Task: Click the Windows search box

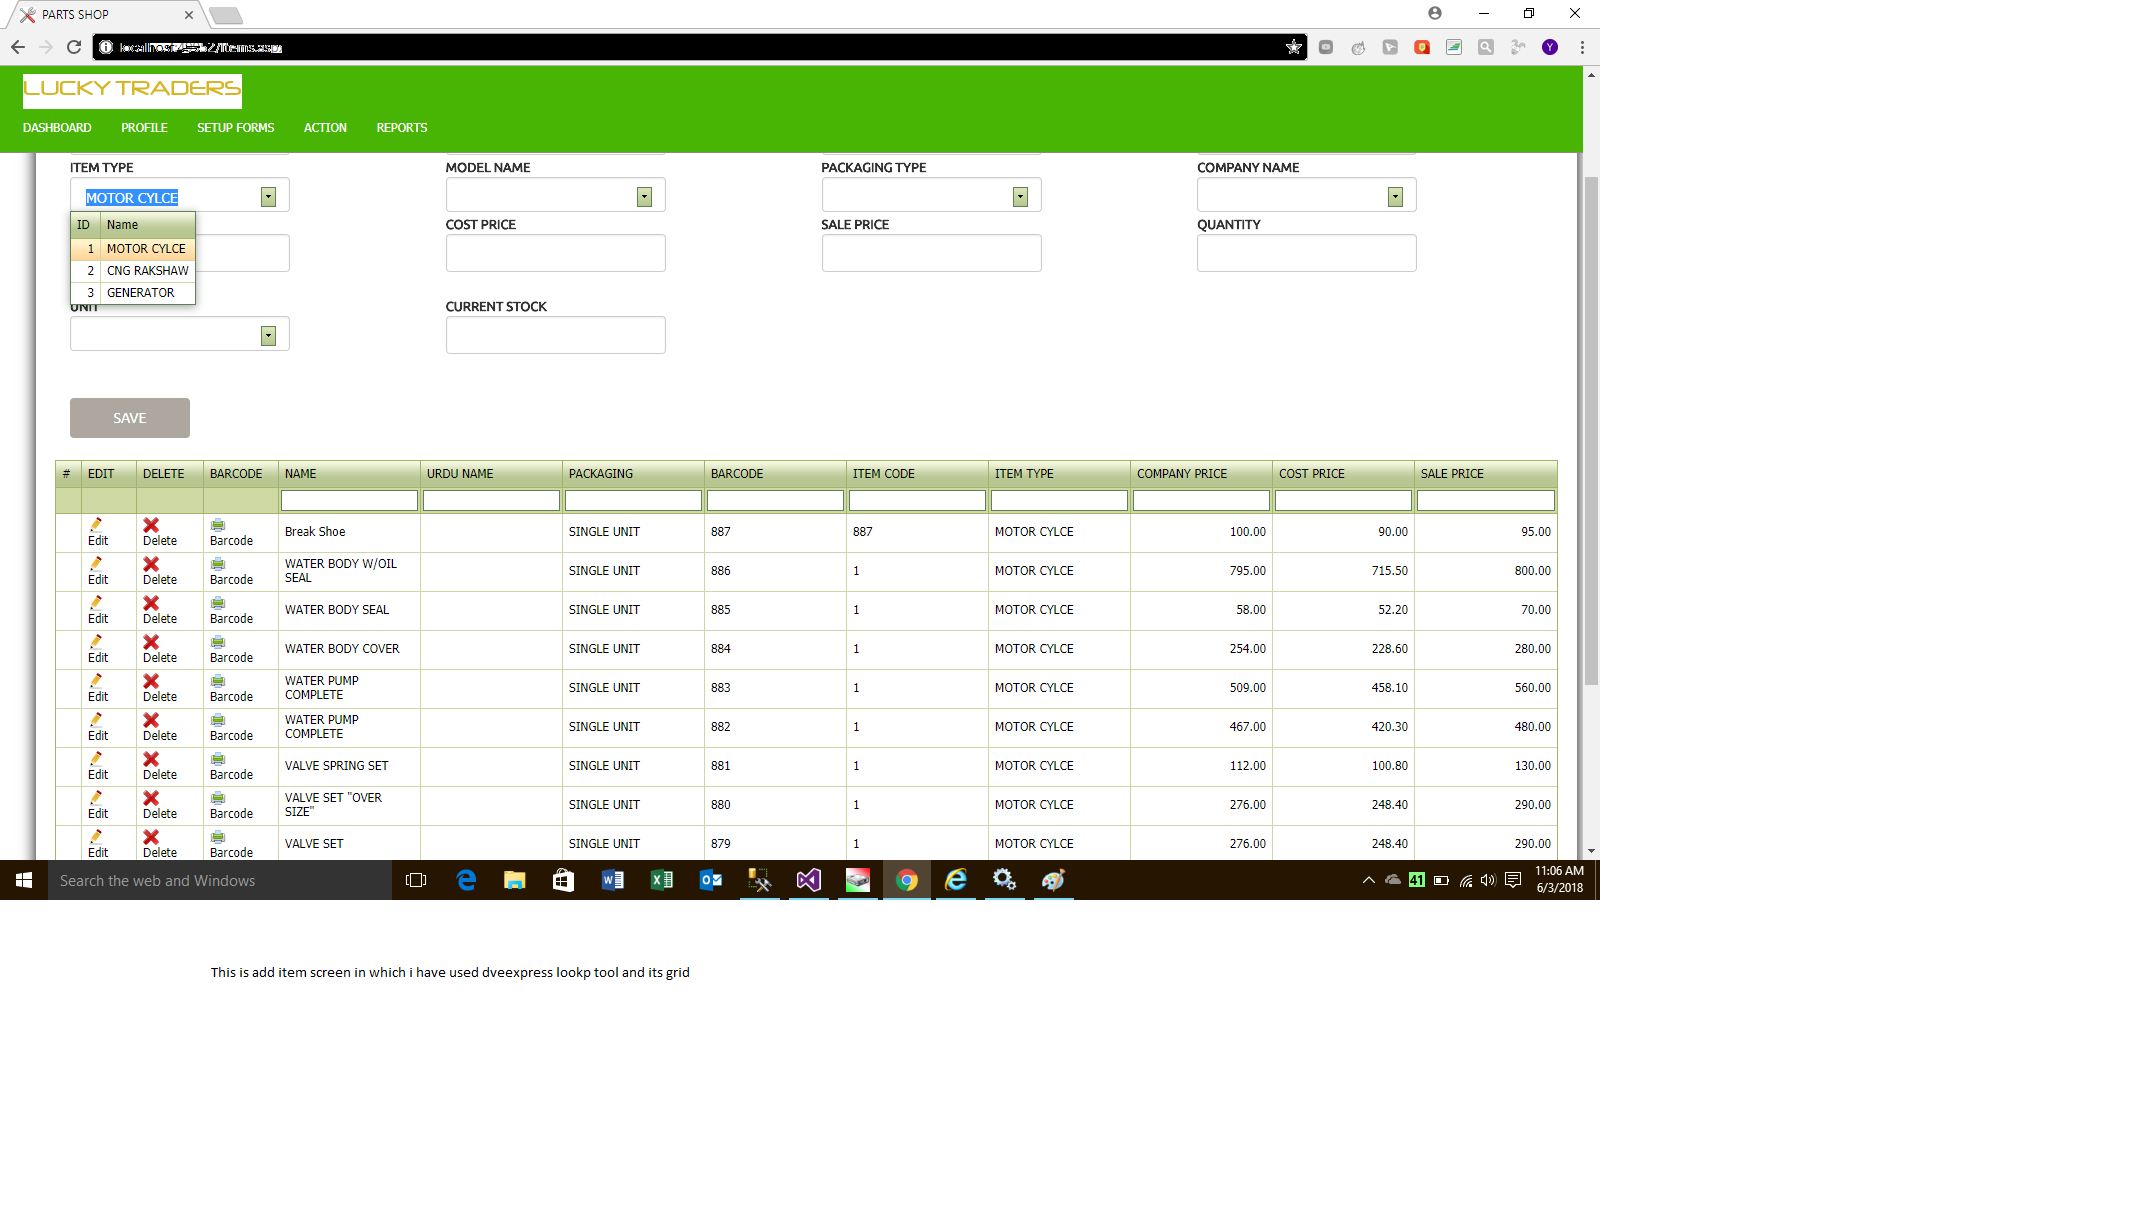Action: pos(220,880)
